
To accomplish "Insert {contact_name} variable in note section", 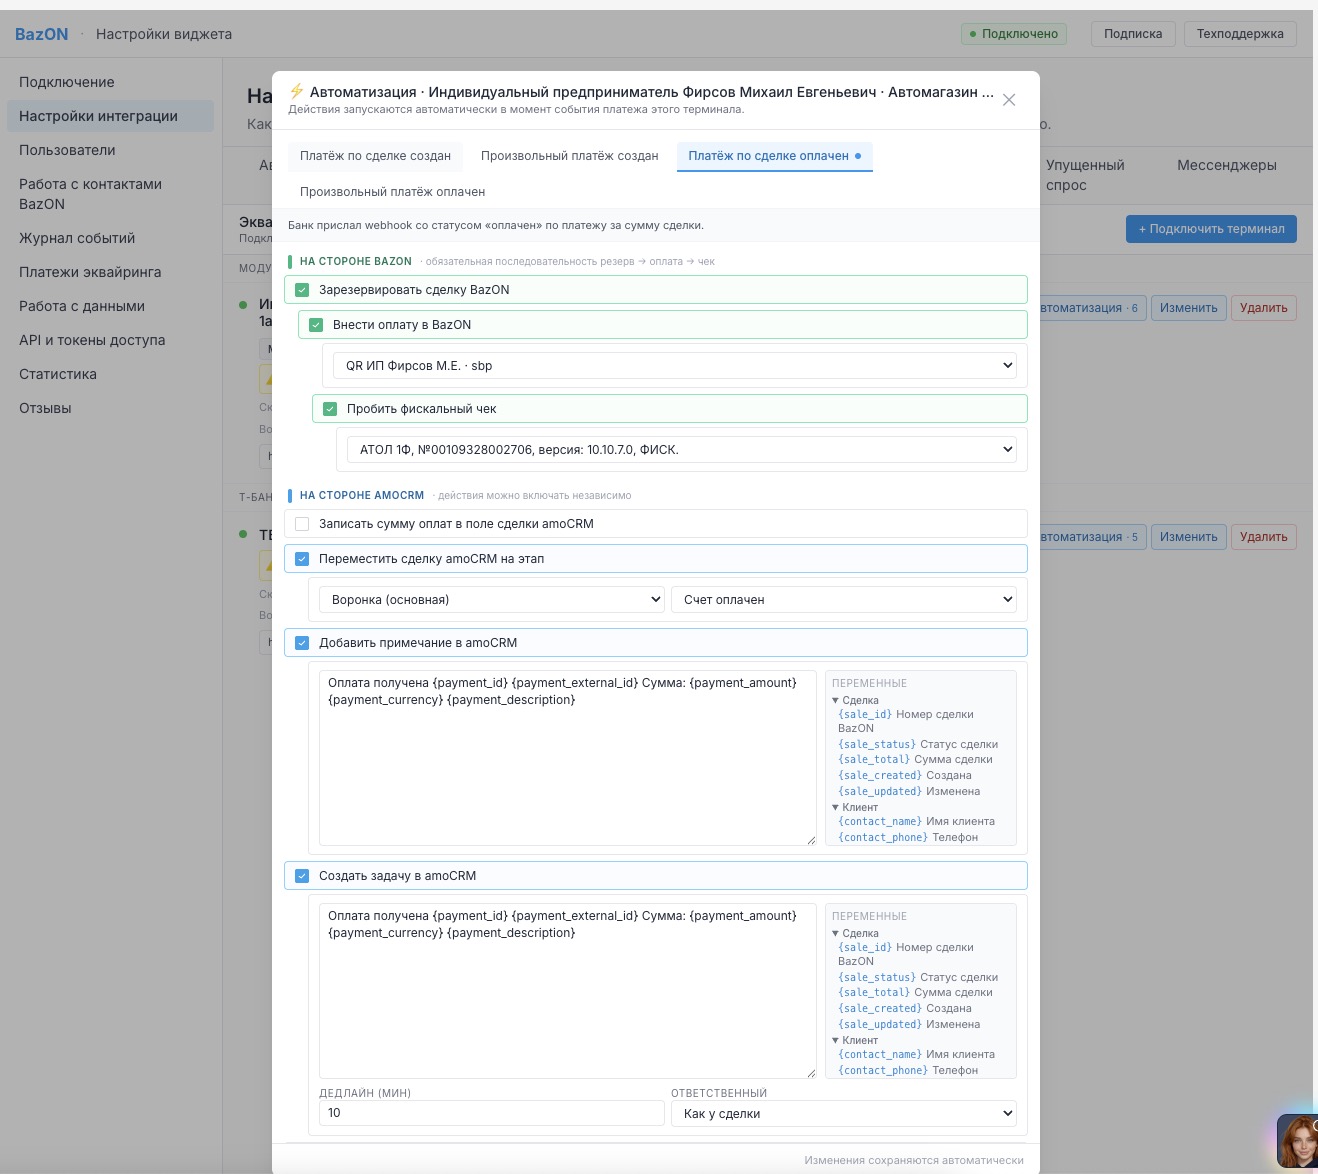I will 880,822.
